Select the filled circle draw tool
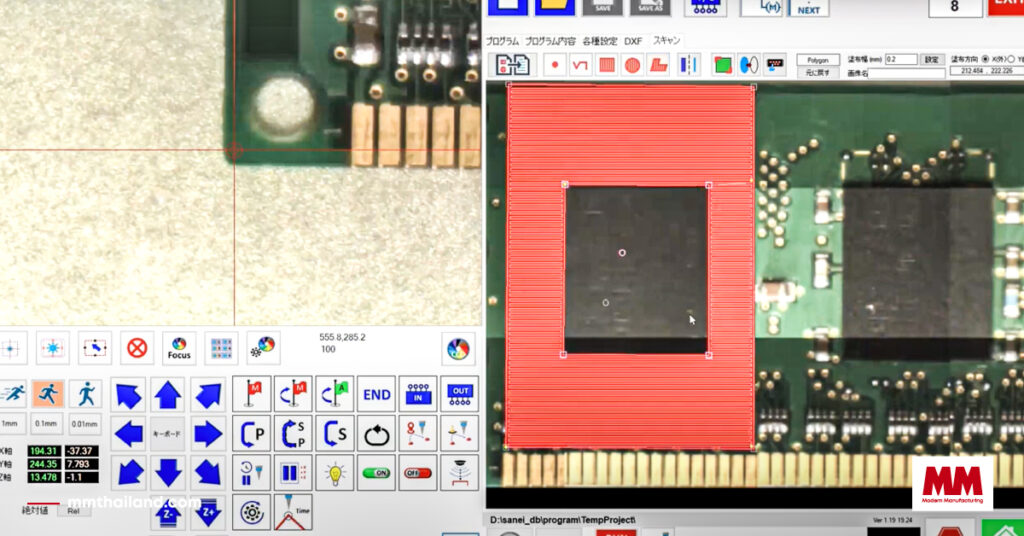 click(x=632, y=66)
